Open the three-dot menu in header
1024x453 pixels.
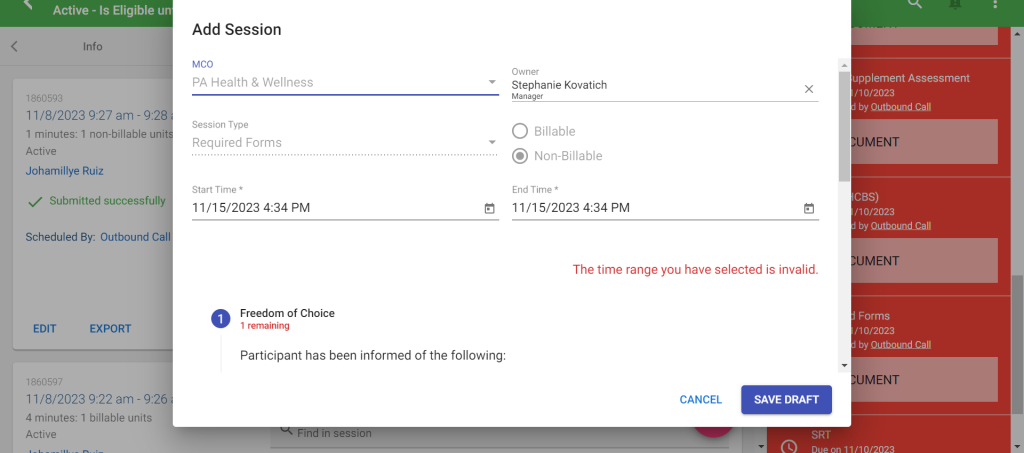point(995,5)
